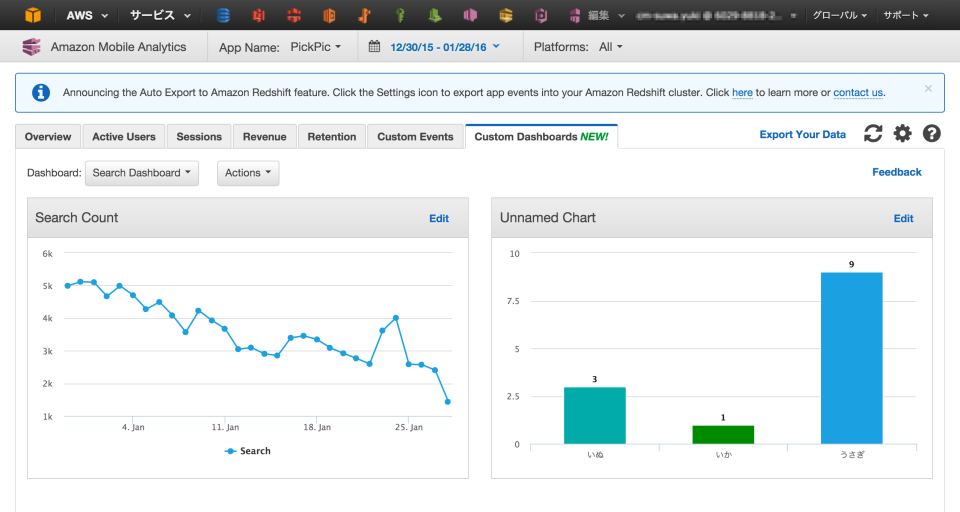Open the pink service icon beside 編集
Image resolution: width=960 pixels, height=512 pixels.
pyautogui.click(x=574, y=15)
